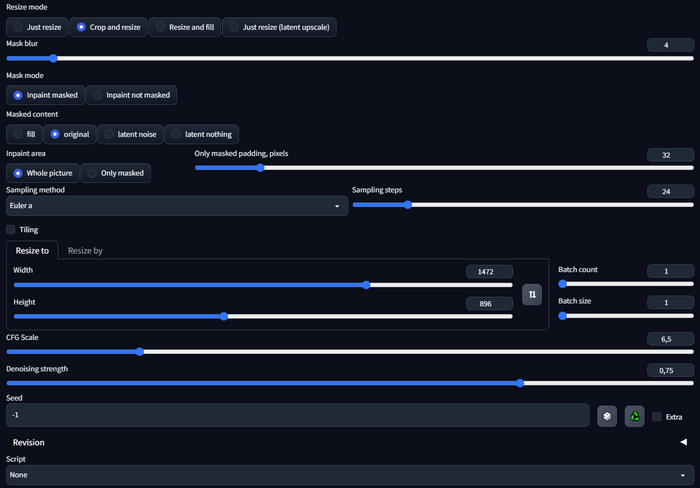The height and width of the screenshot is (488, 700).
Task: Enable the Tiling checkbox
Action: 12,230
